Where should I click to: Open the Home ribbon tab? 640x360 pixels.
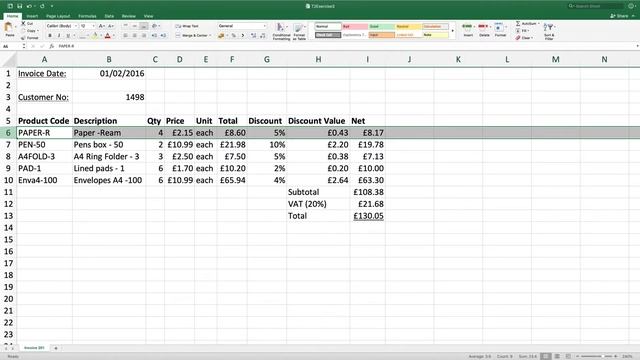pos(12,16)
